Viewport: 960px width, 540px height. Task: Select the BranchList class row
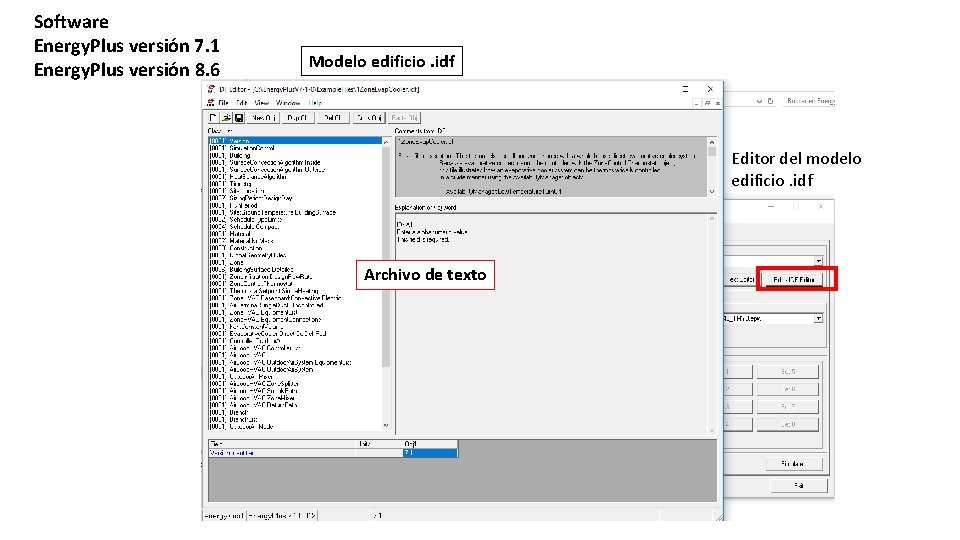point(295,419)
